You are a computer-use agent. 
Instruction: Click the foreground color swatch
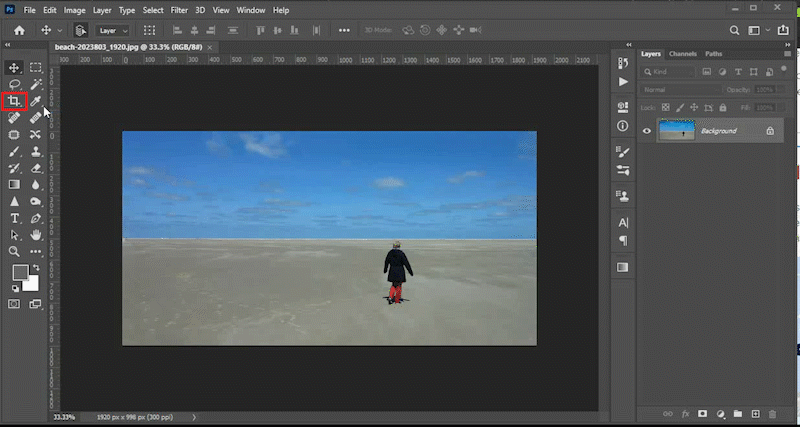point(19,273)
